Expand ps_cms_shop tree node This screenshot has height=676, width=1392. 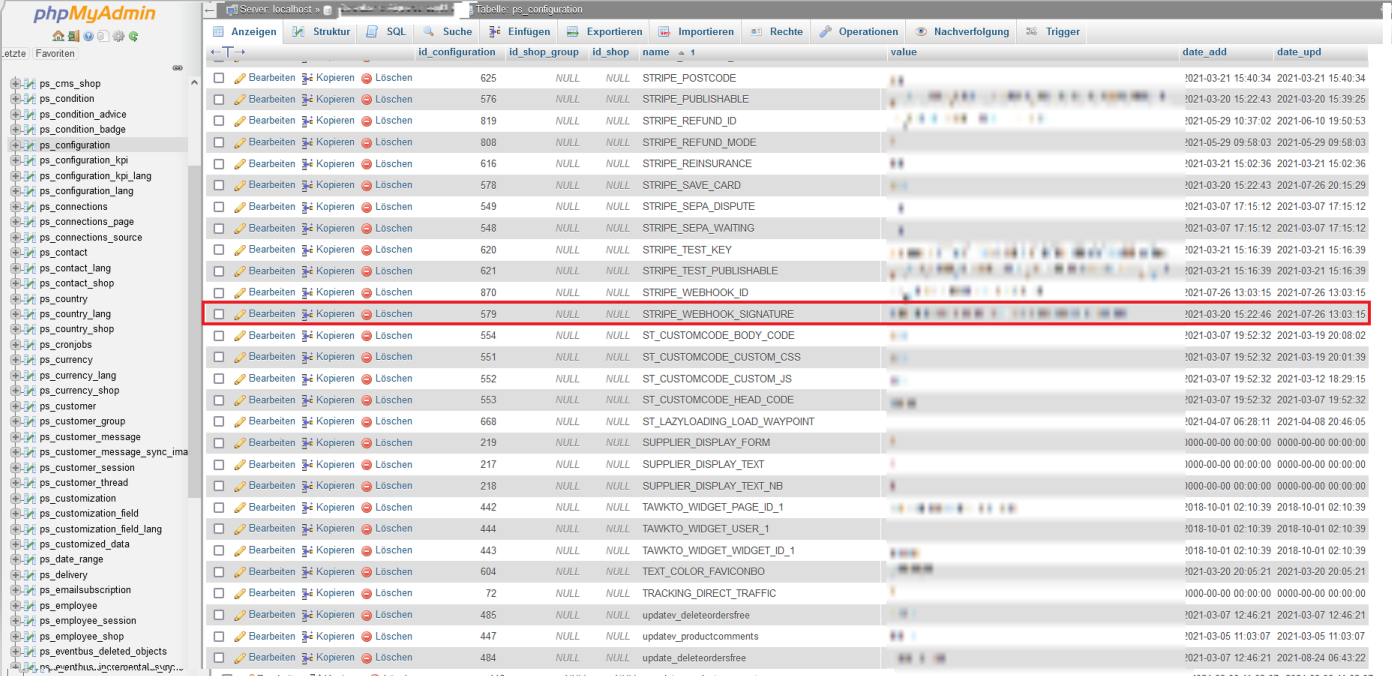click(15, 84)
